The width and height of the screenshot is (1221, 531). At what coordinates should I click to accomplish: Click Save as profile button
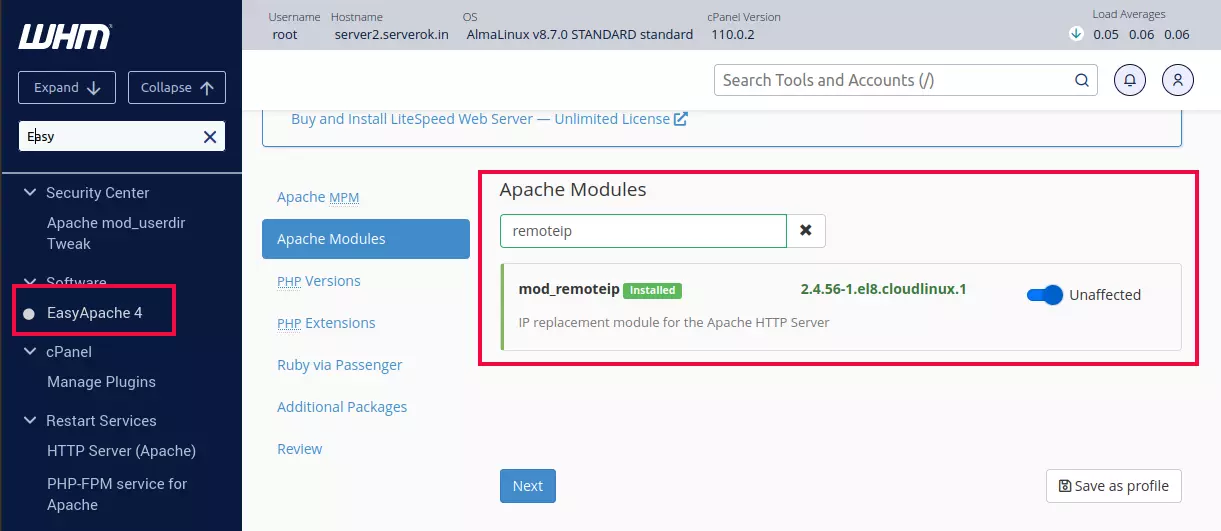coord(1114,486)
